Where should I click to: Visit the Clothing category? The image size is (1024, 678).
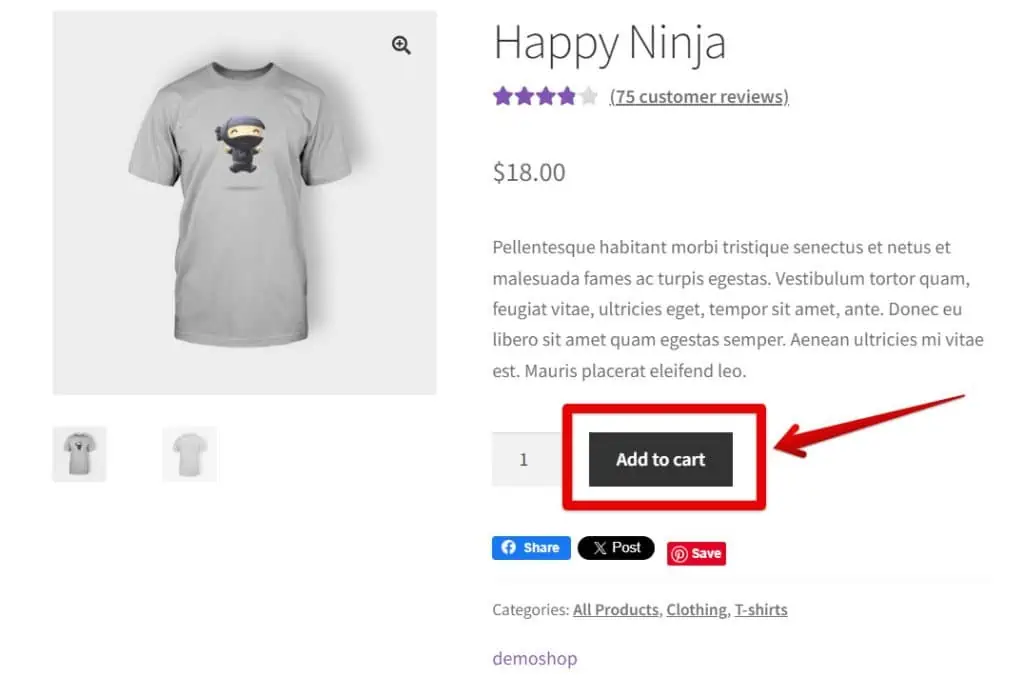click(696, 609)
